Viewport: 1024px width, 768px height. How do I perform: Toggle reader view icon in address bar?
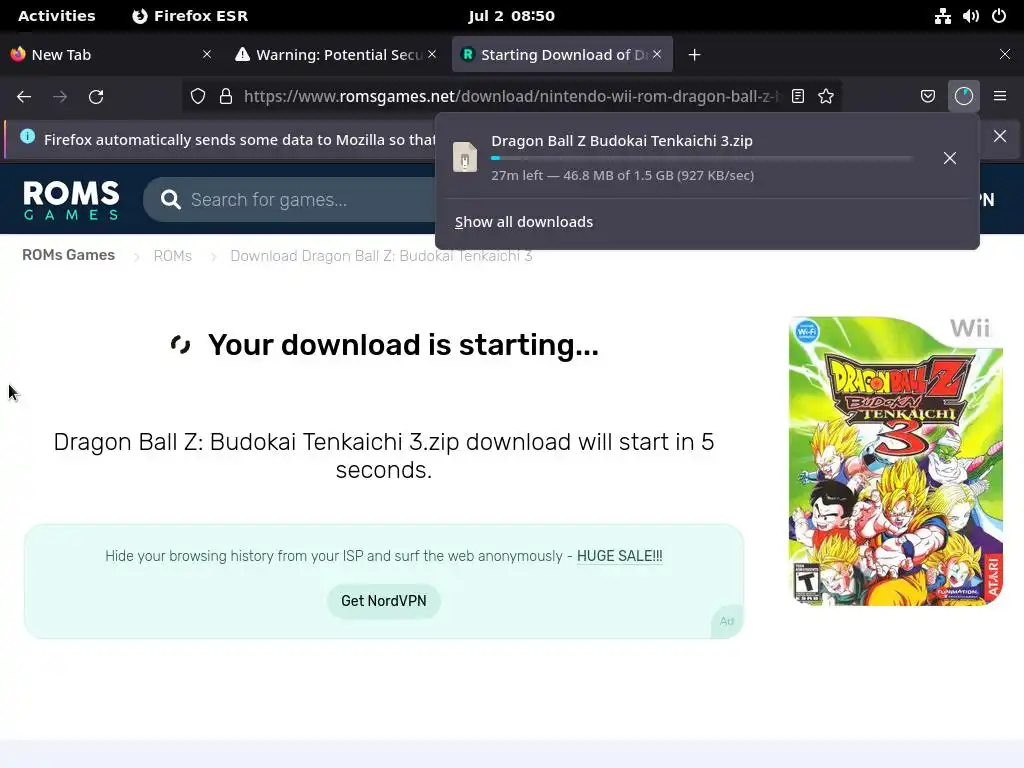797,97
